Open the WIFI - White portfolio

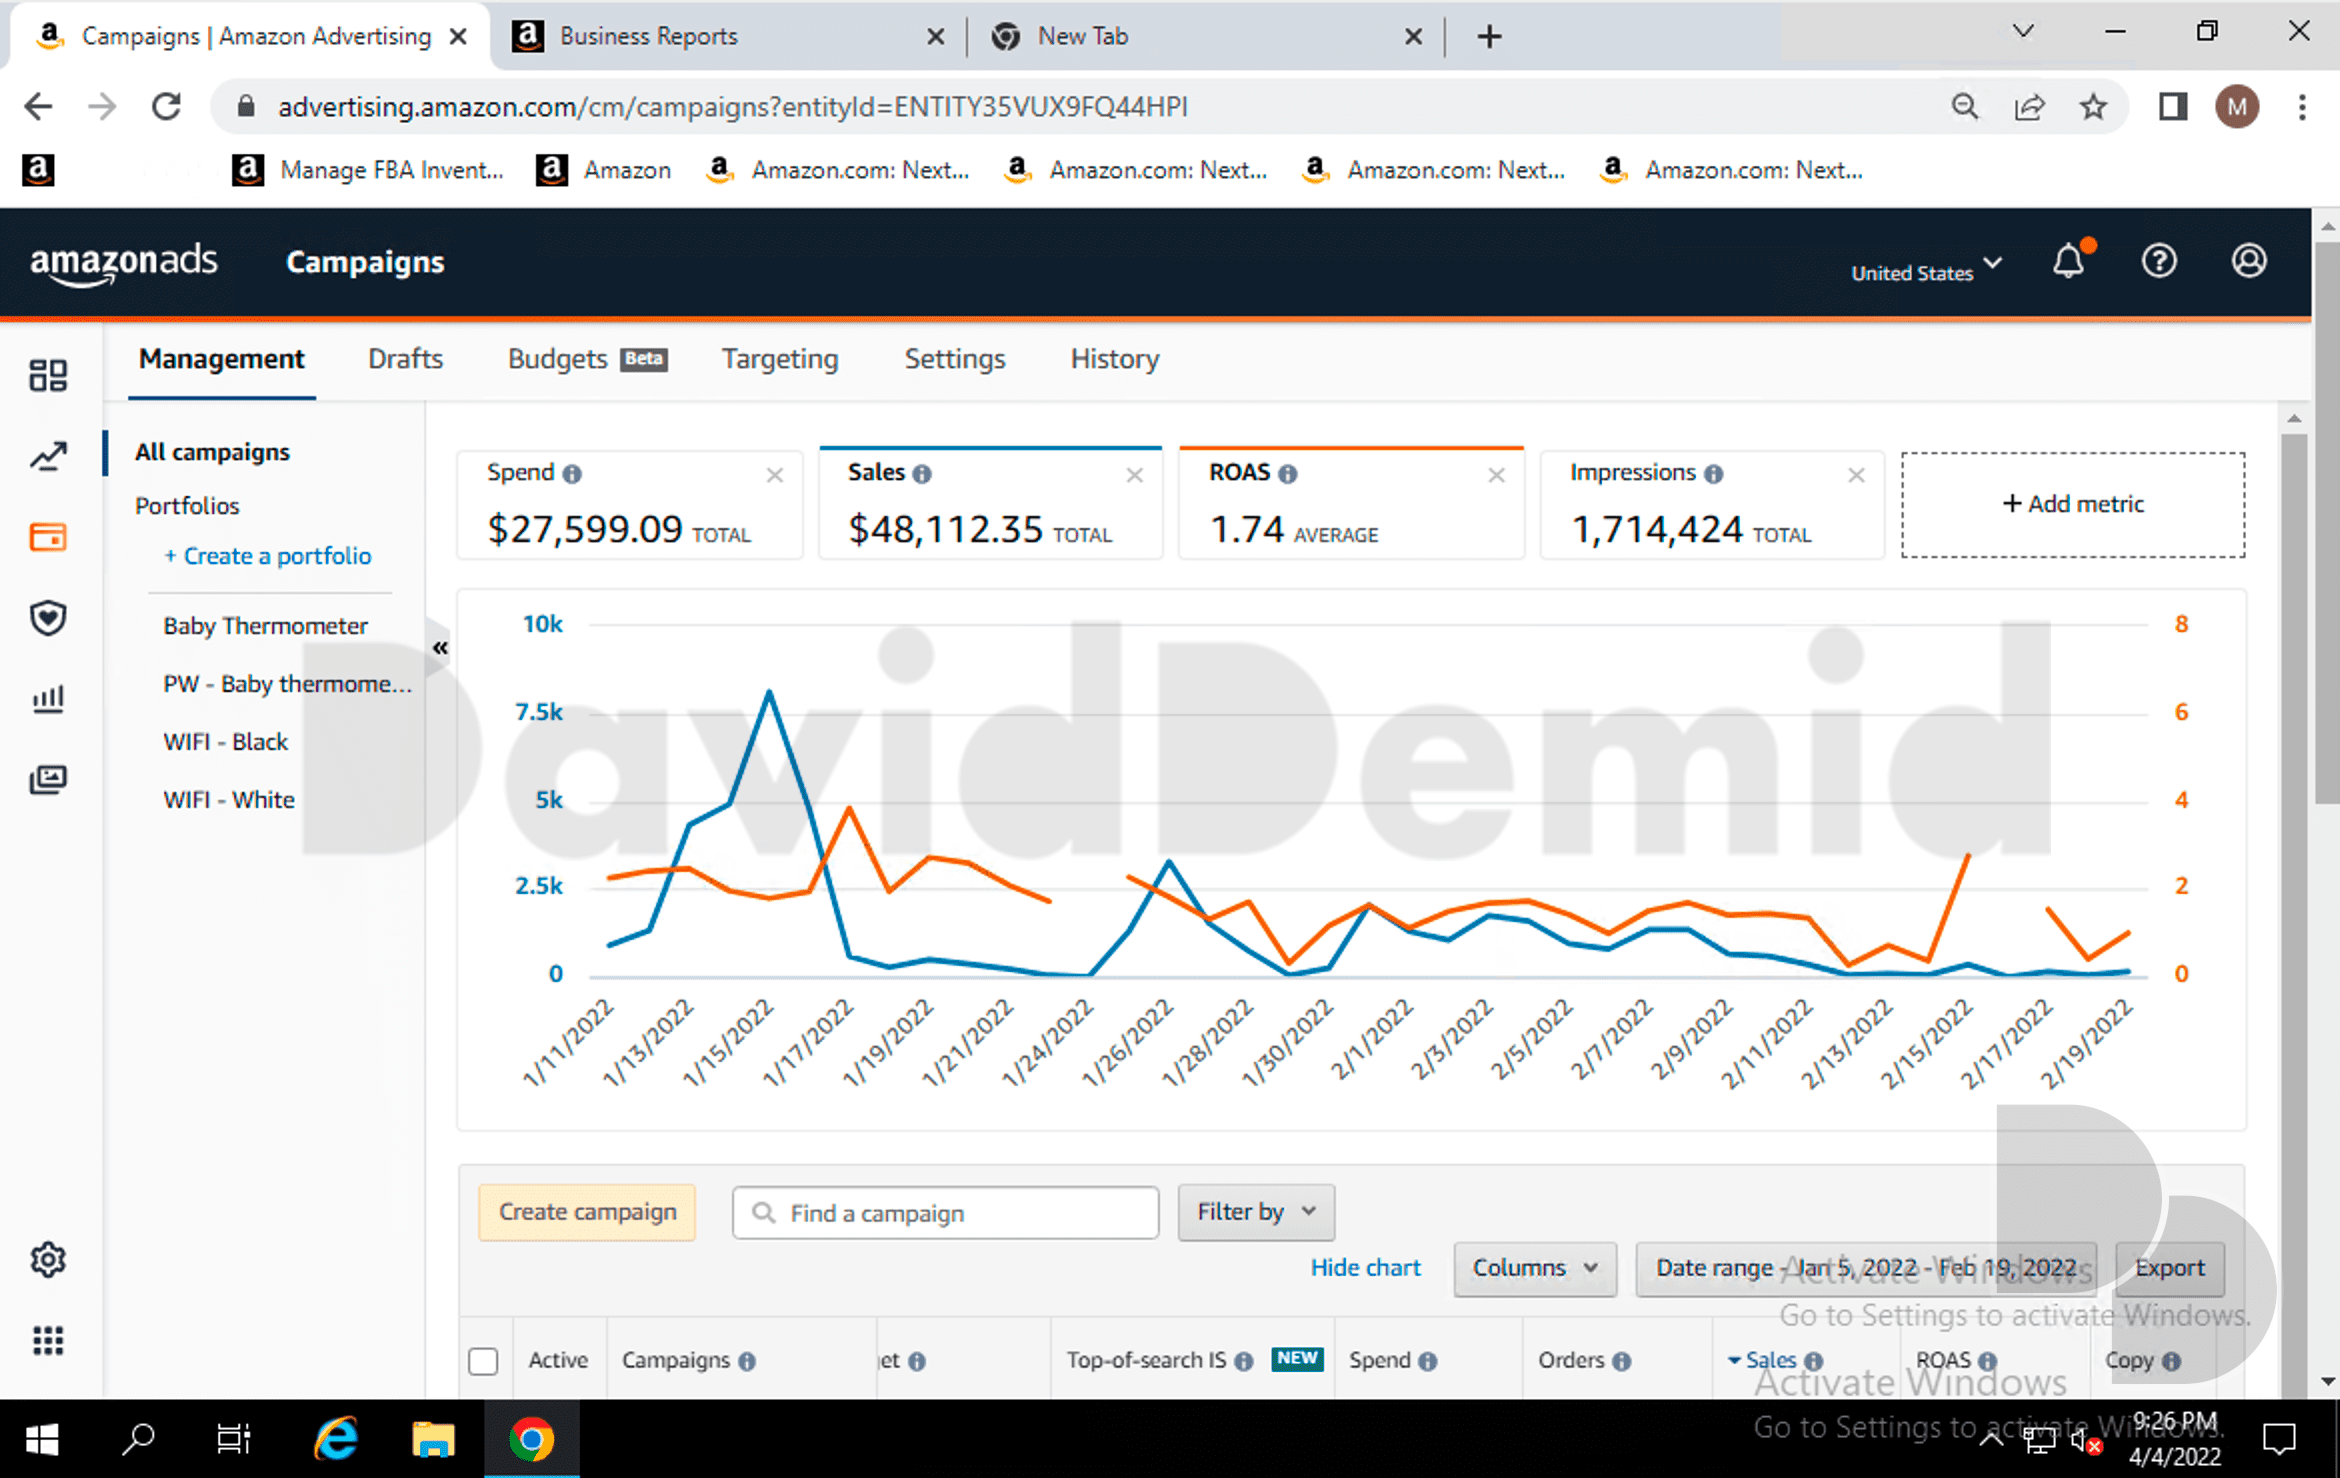[229, 800]
